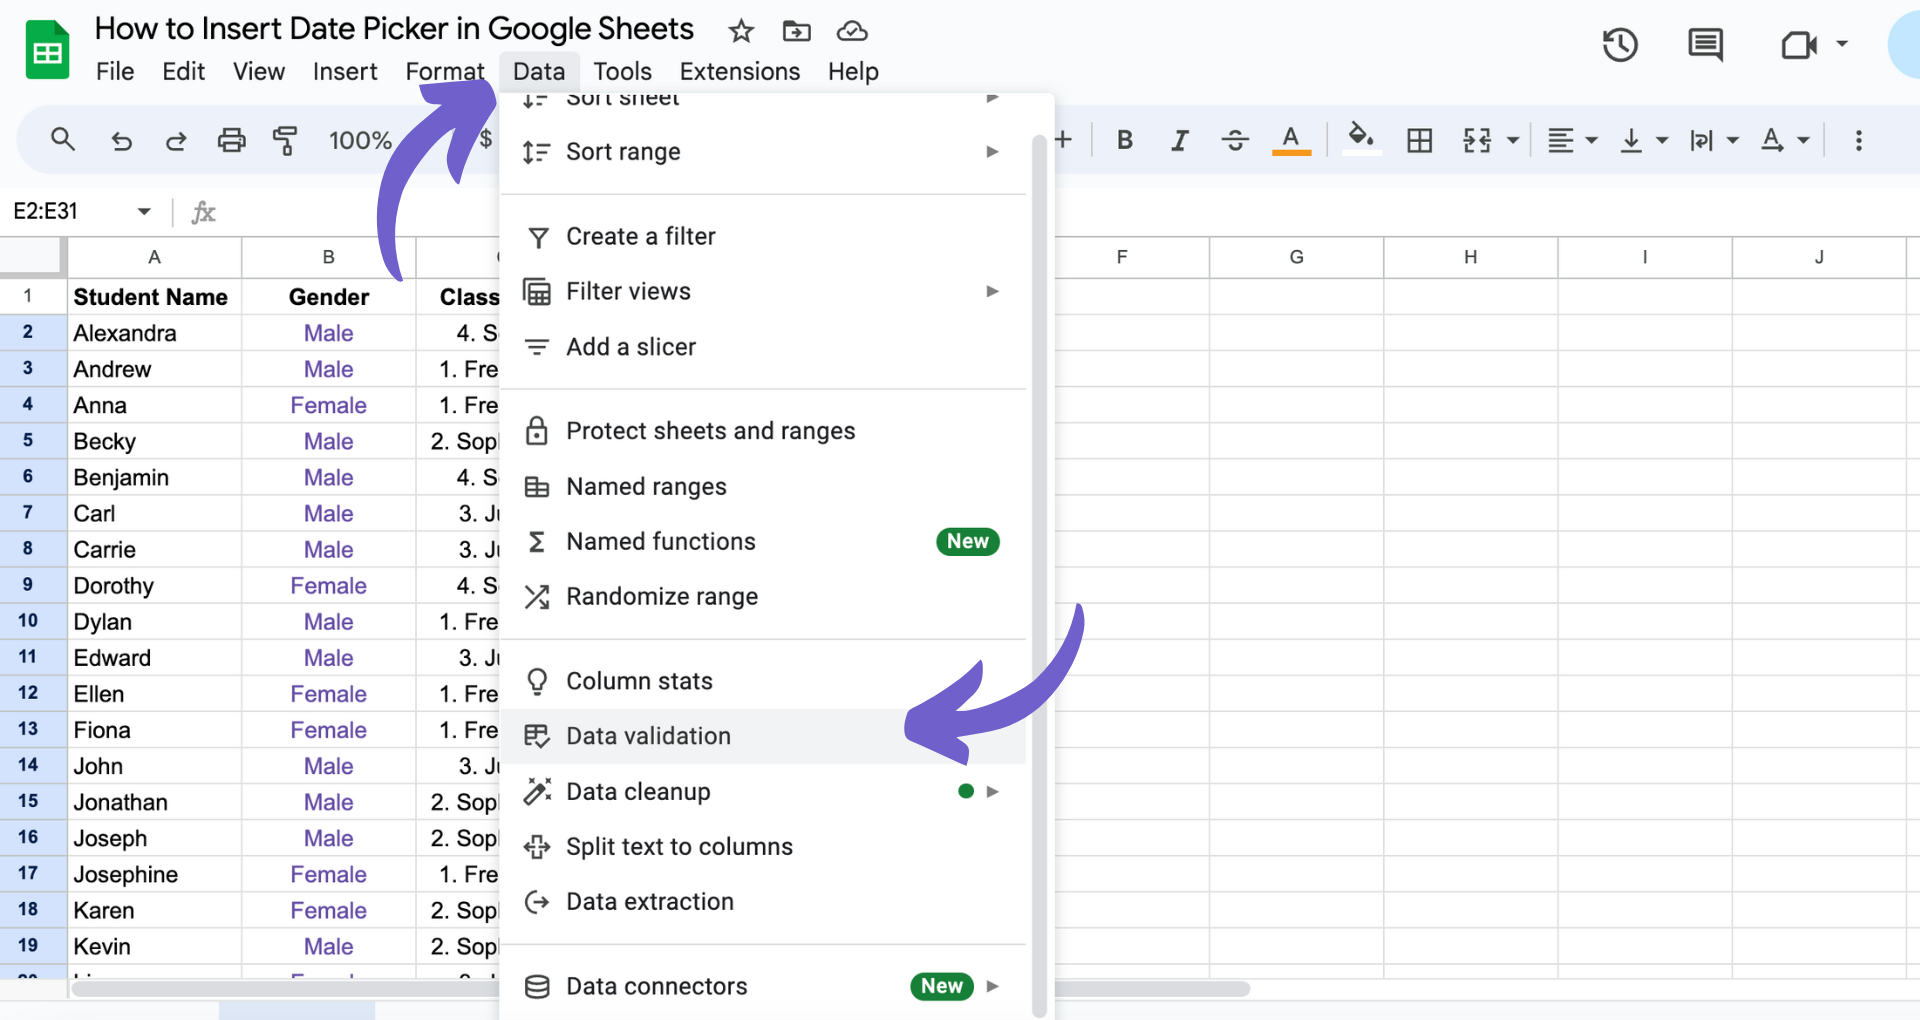The image size is (1920, 1020).
Task: Select Data validation from the menu
Action: tap(648, 736)
